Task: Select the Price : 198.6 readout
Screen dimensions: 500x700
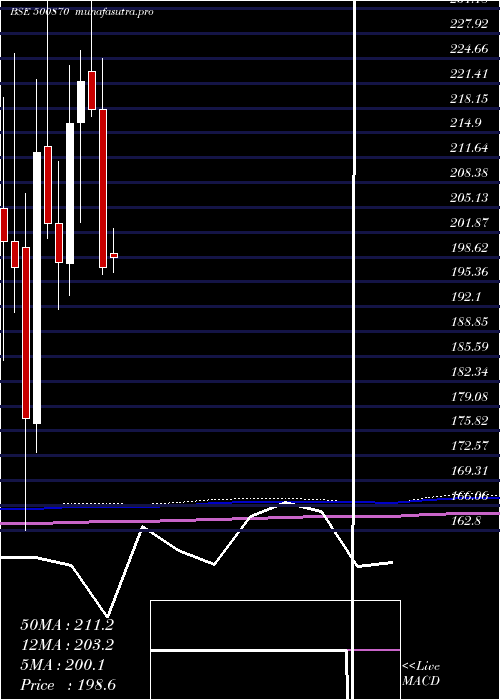Action: pyautogui.click(x=68, y=685)
